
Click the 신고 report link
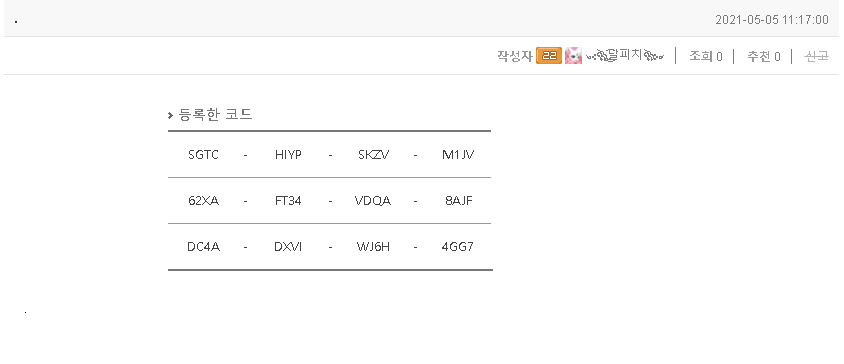point(817,56)
